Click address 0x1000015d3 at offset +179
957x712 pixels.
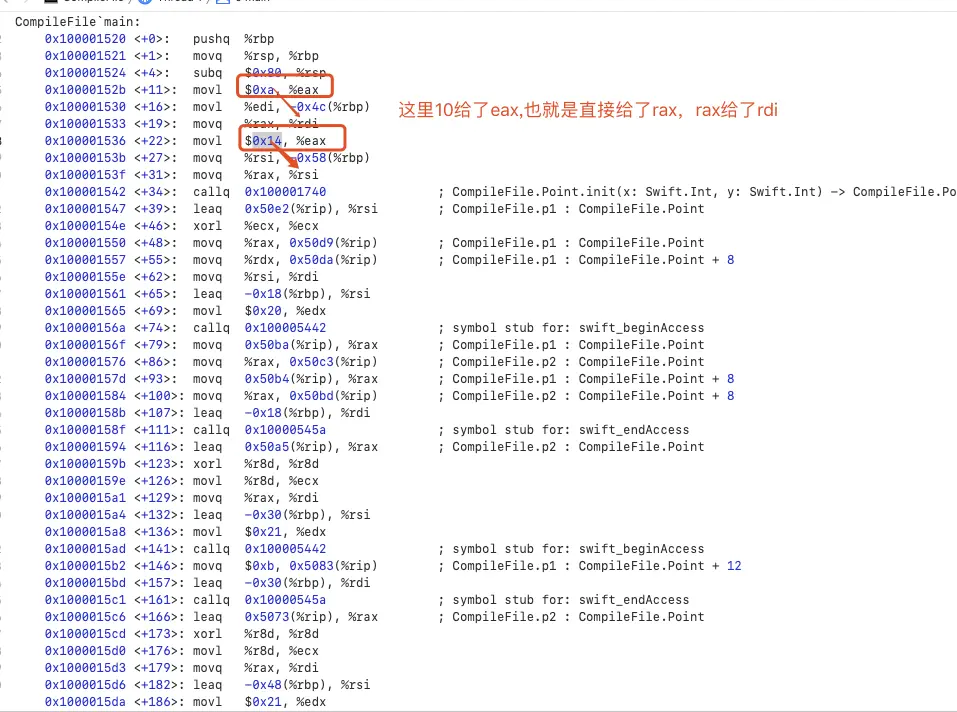tap(85, 668)
